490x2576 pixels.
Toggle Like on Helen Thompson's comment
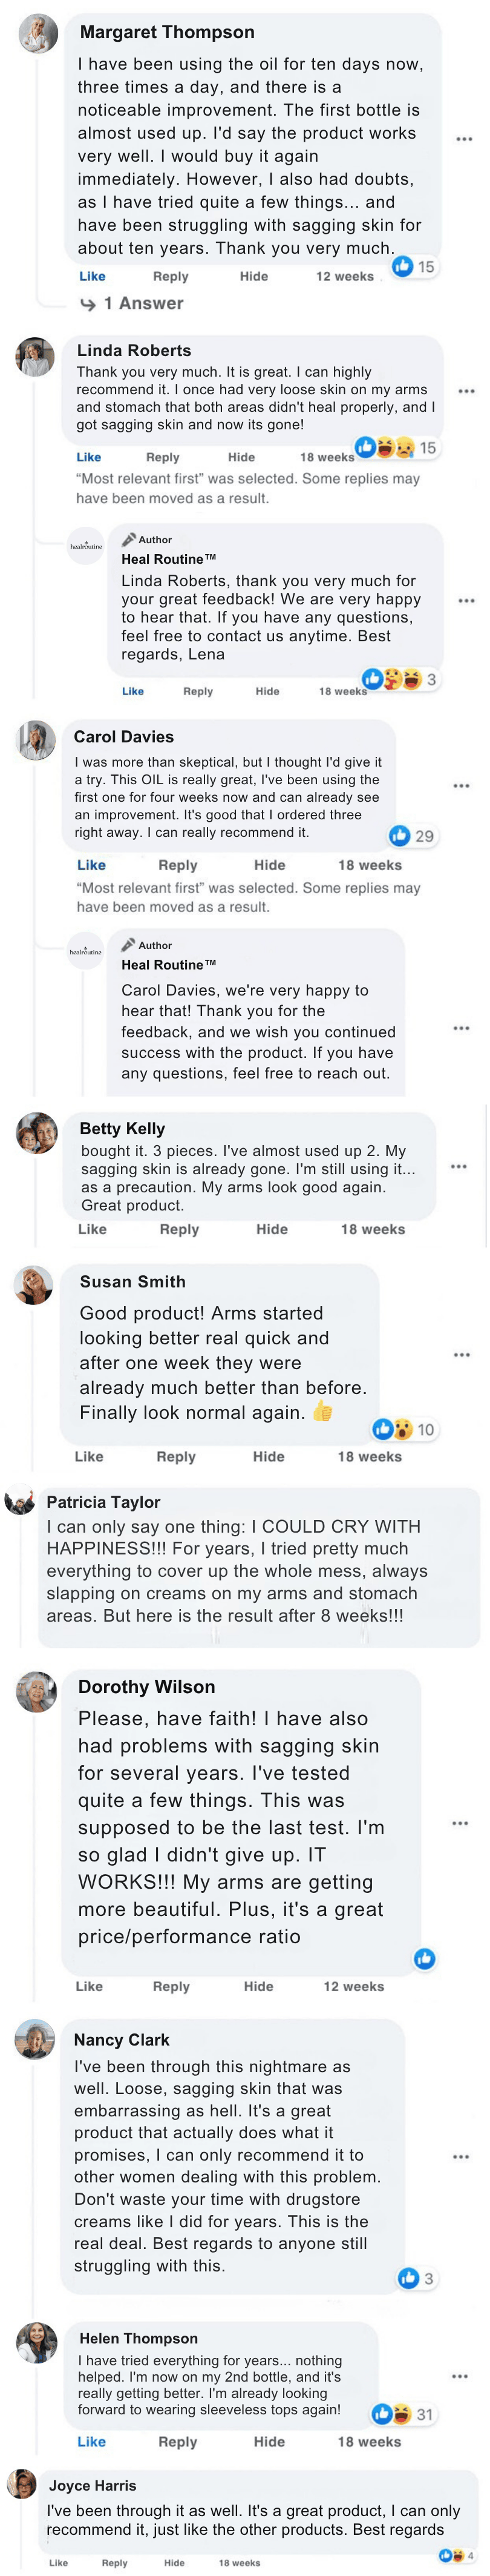click(91, 2441)
